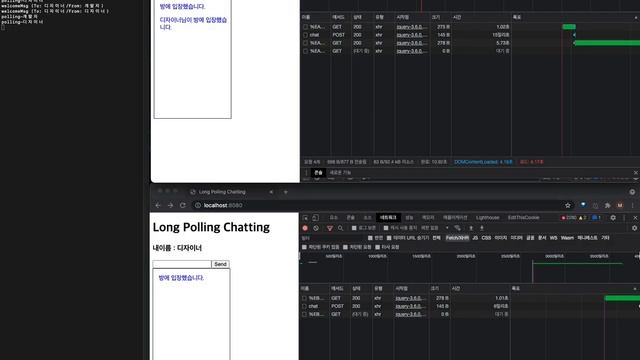Open the EditThisCookie tab
This screenshot has width=640, height=360.
coord(523,218)
